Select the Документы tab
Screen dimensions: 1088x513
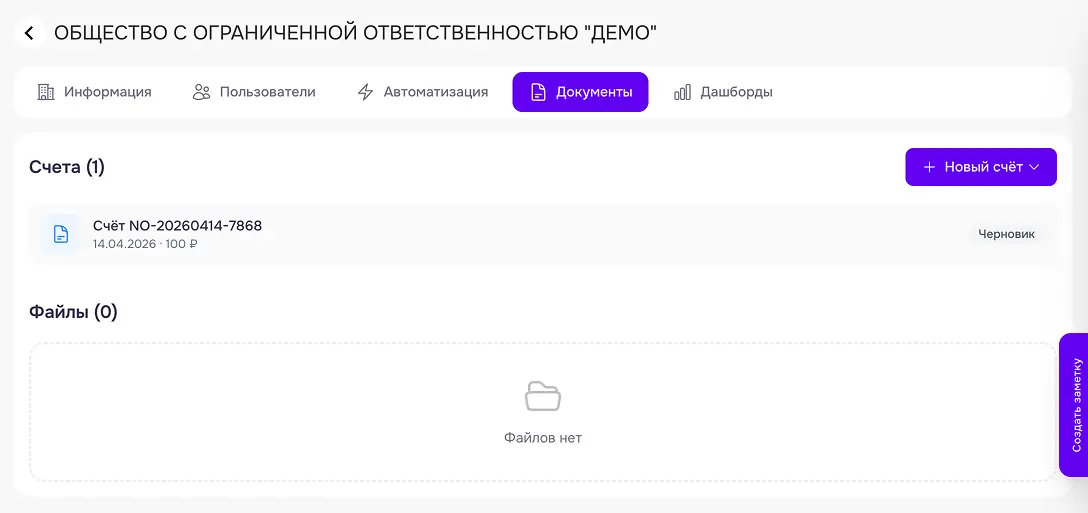tap(581, 92)
